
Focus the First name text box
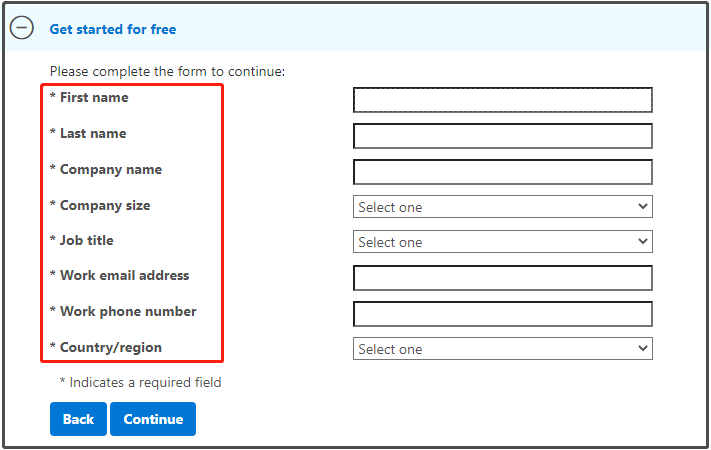[x=502, y=100]
